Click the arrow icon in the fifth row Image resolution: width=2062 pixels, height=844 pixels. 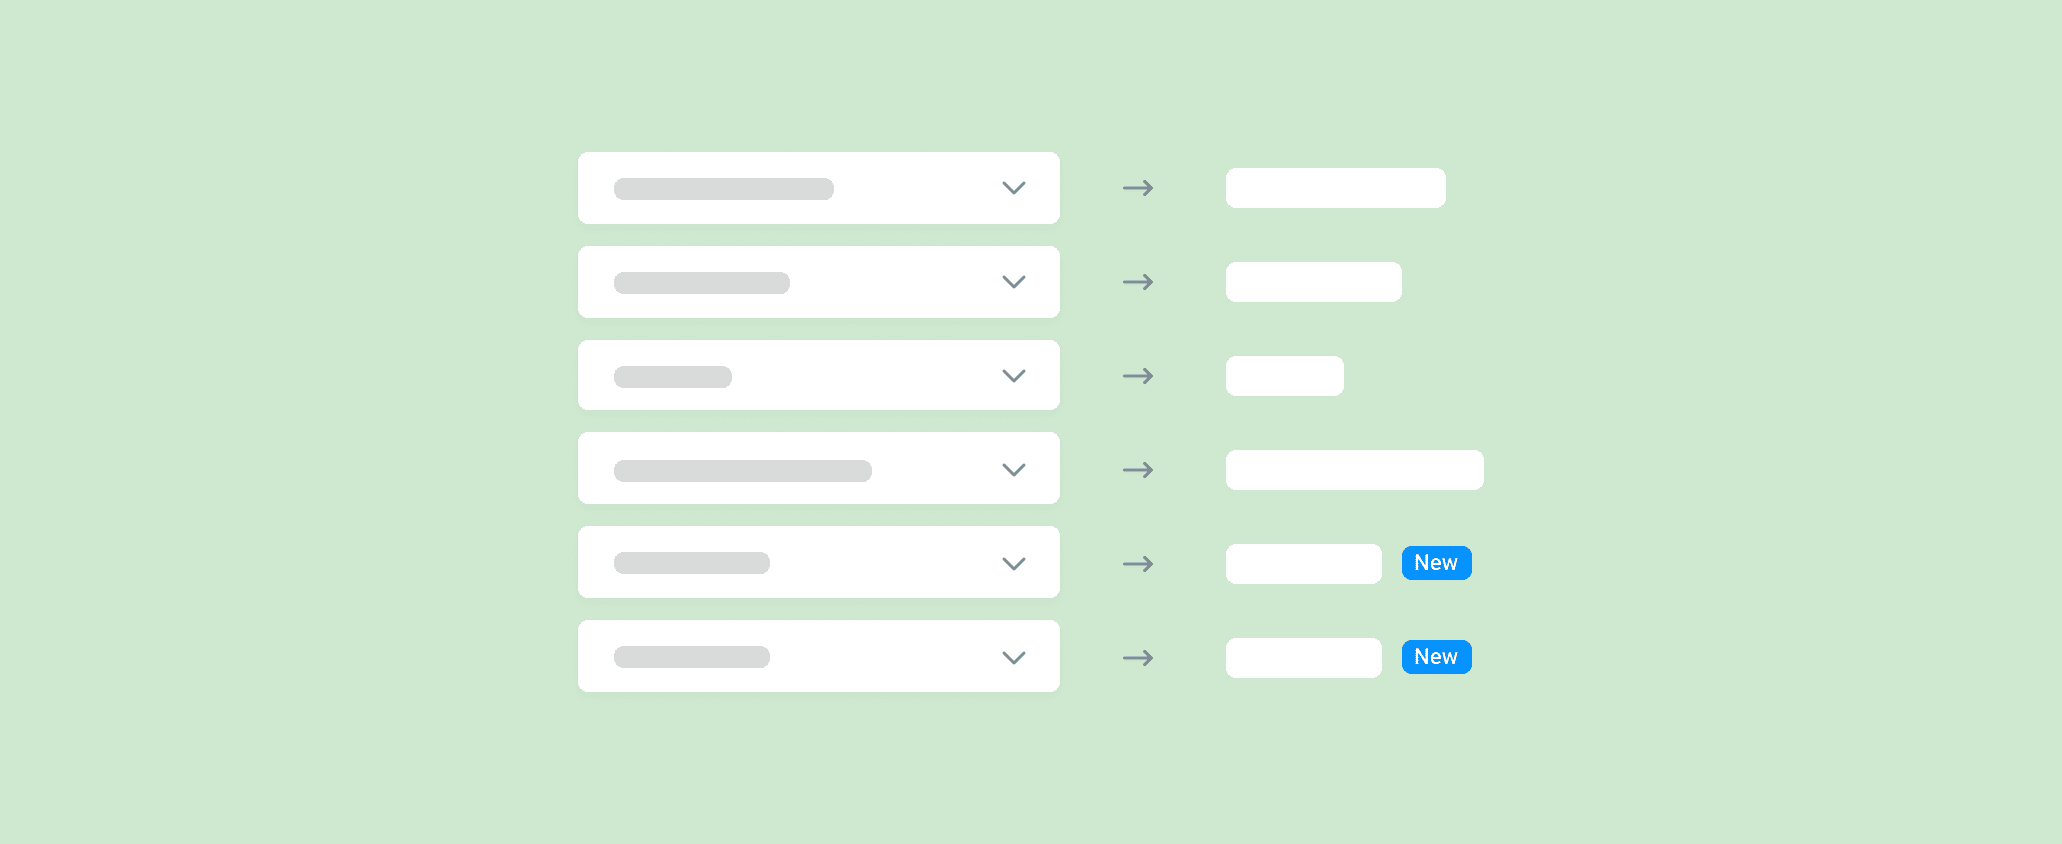[x=1138, y=564]
